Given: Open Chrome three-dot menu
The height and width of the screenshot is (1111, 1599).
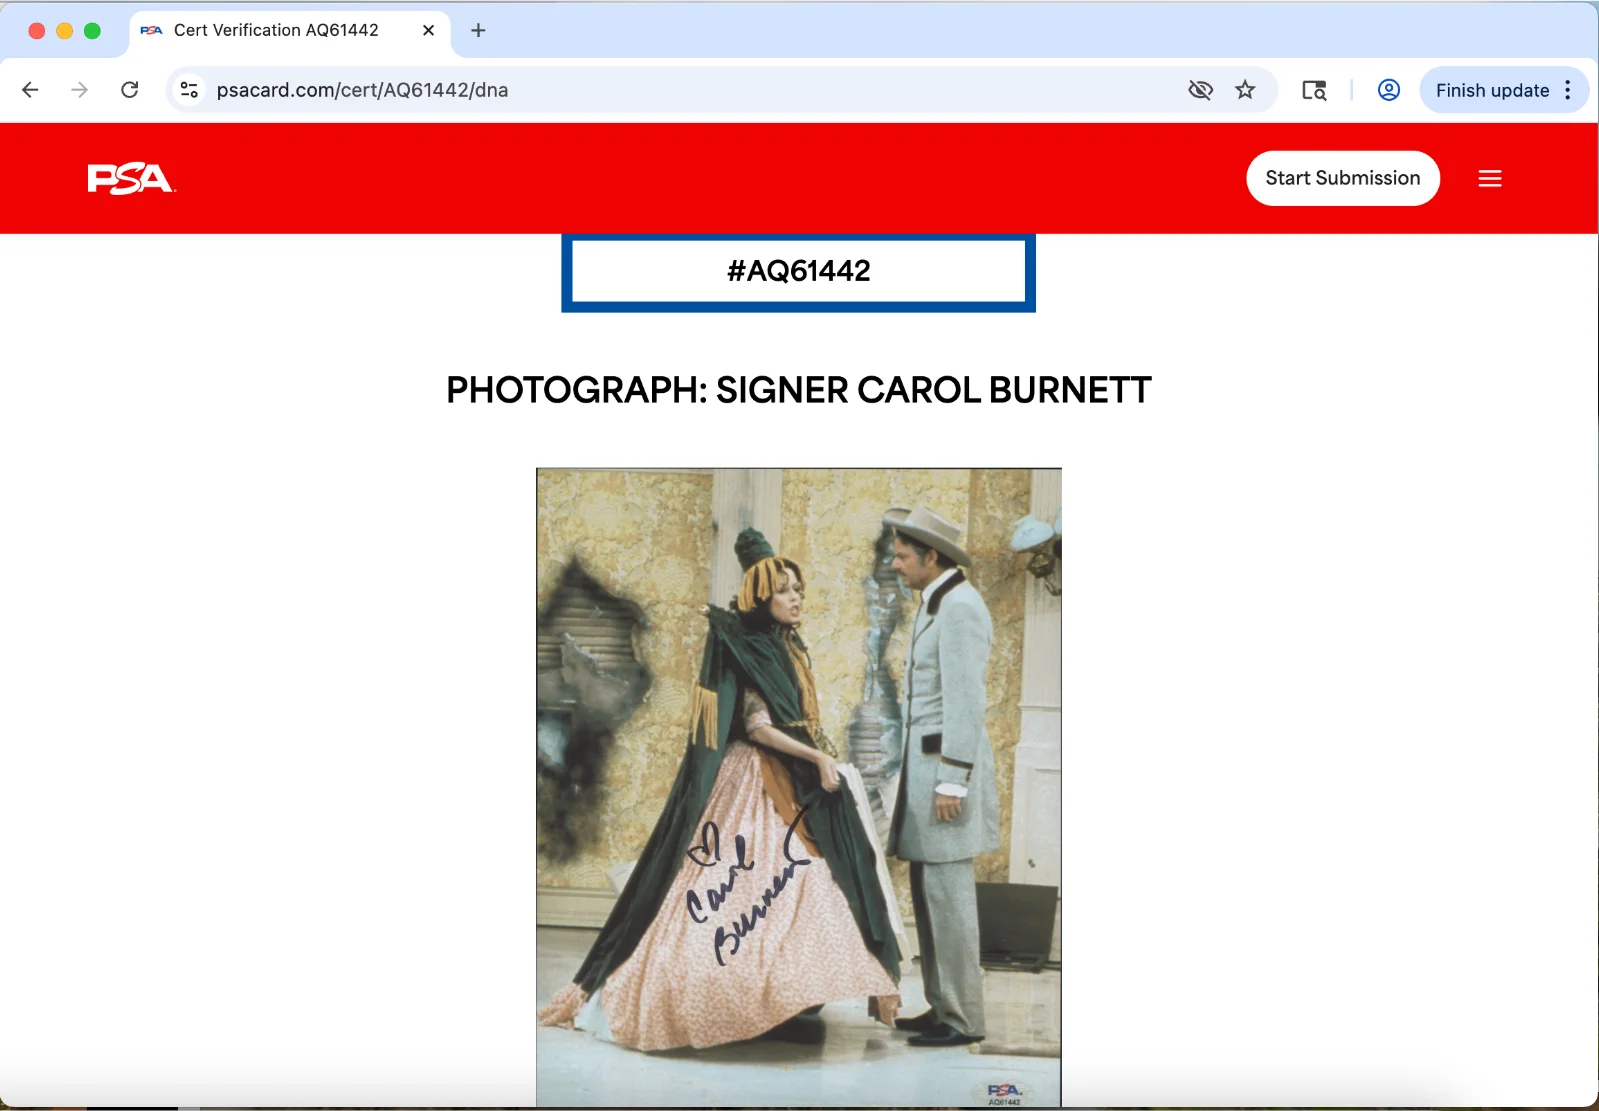Looking at the screenshot, I should [x=1568, y=90].
